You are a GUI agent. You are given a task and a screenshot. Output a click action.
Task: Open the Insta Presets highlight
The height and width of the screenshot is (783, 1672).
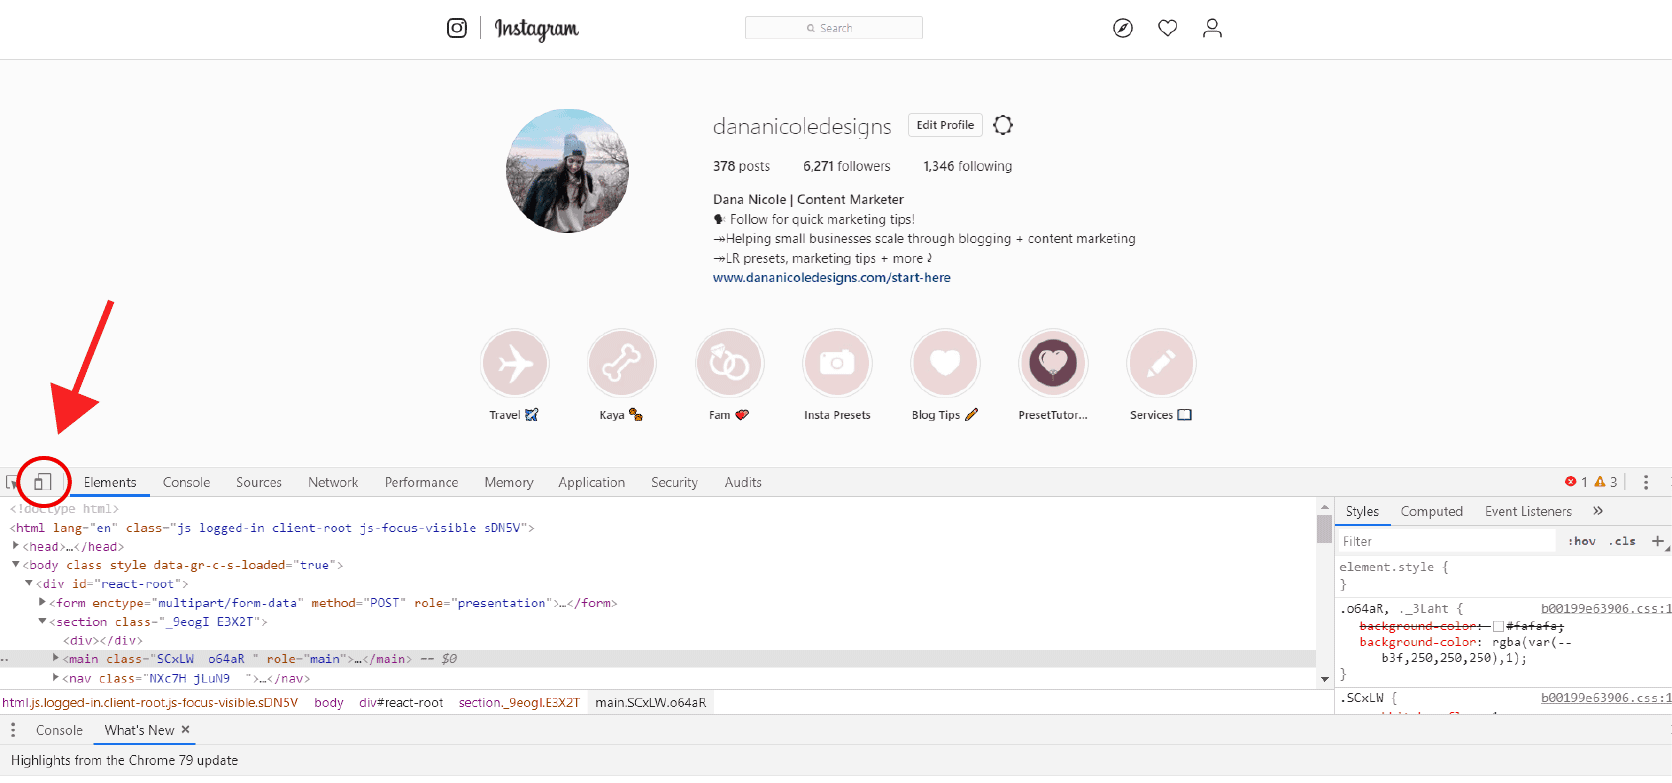tap(837, 363)
